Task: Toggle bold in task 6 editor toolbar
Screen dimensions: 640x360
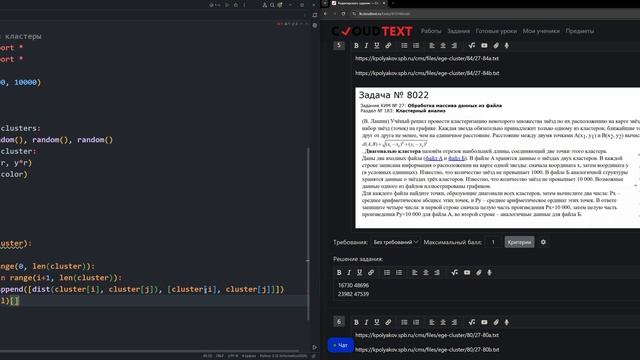Action: pyautogui.click(x=356, y=322)
